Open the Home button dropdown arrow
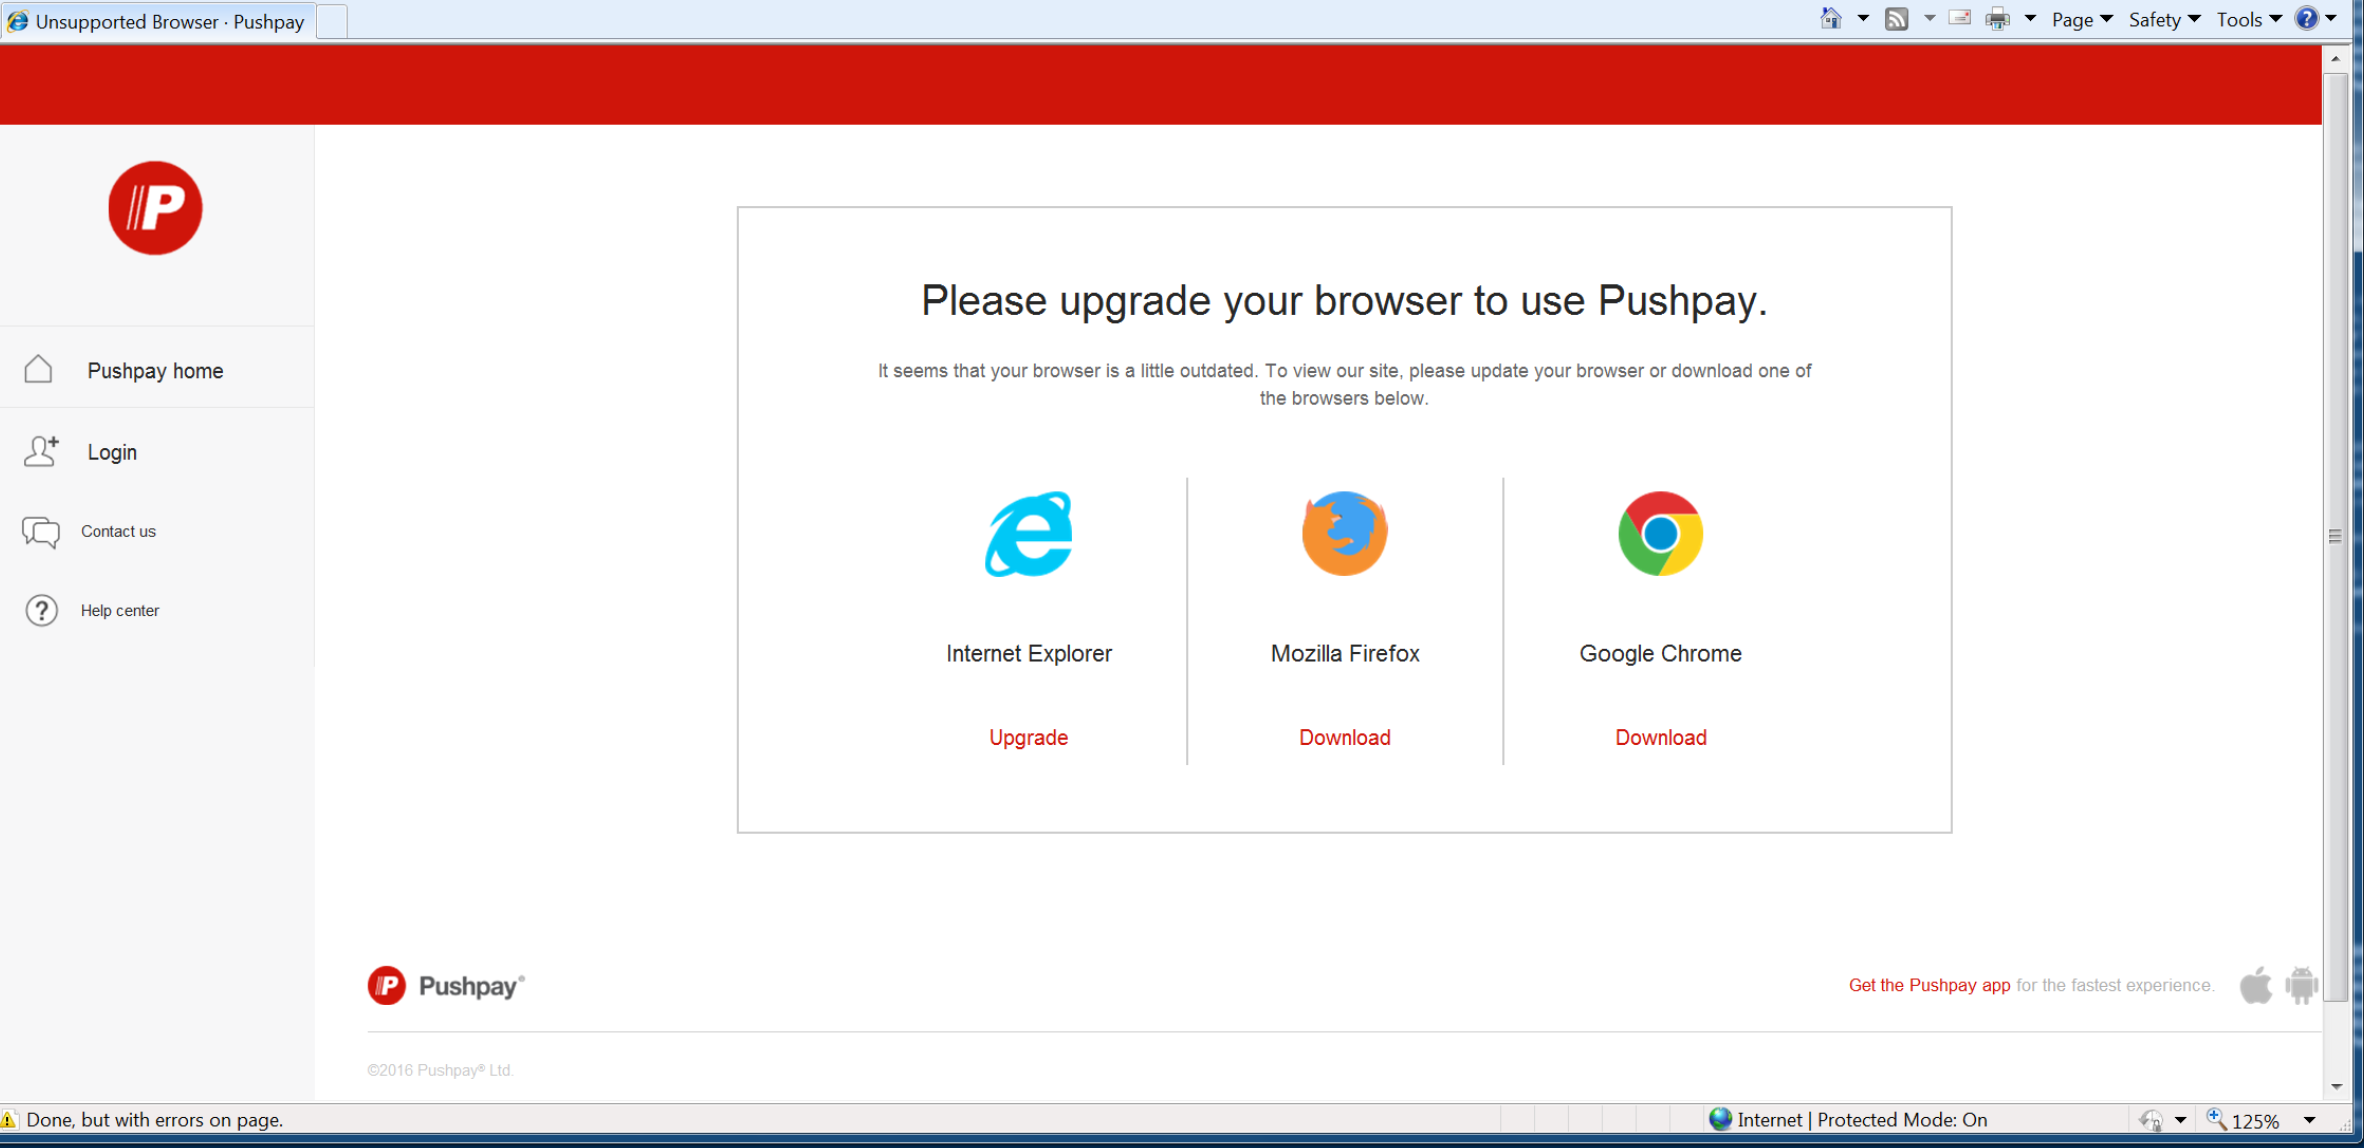The image size is (2364, 1148). 1862,18
